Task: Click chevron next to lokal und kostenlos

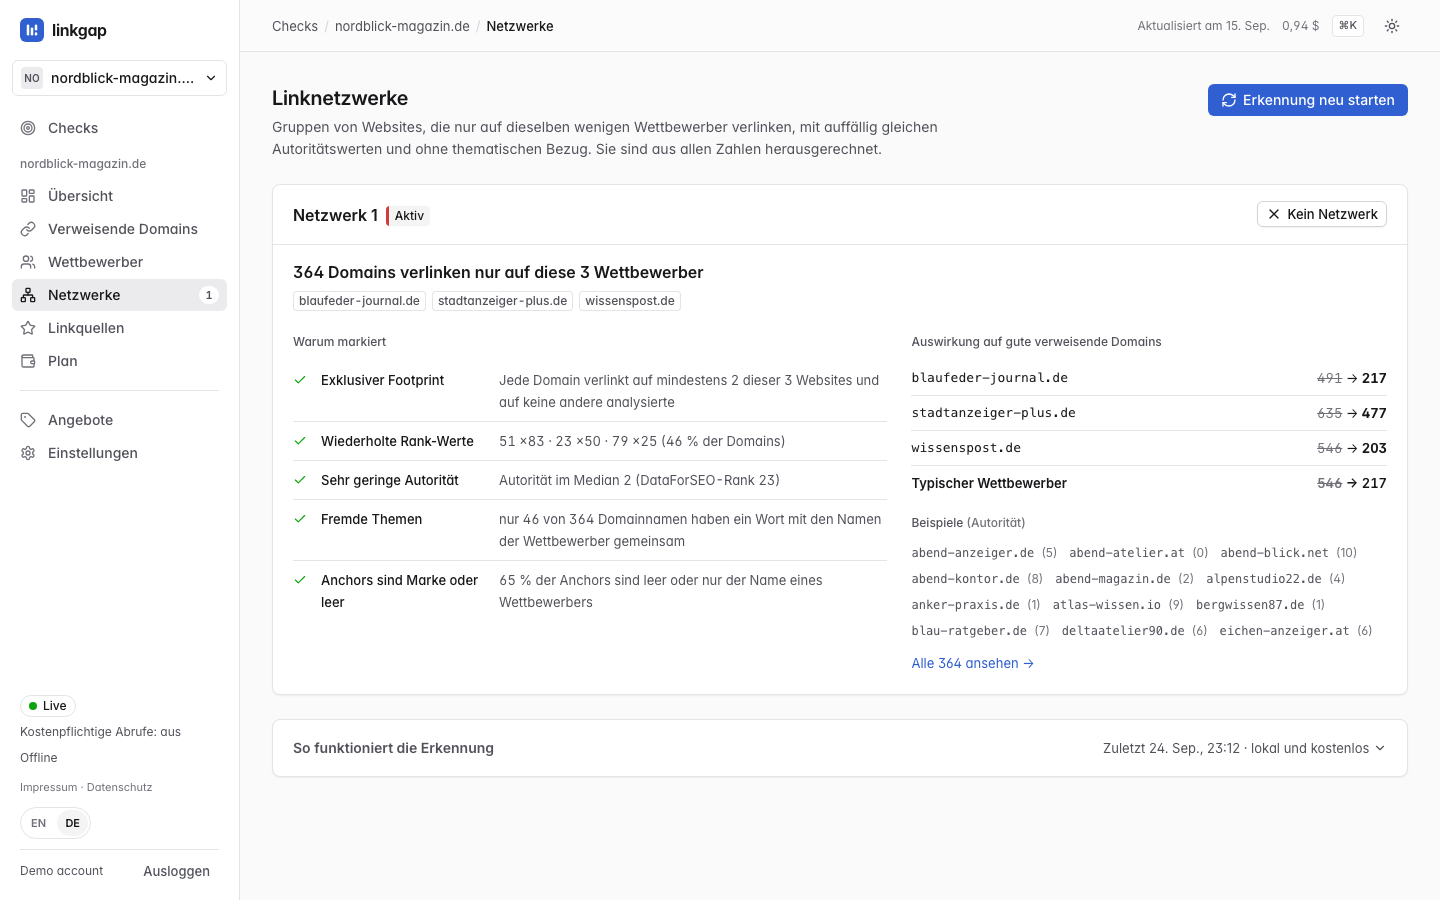Action: (x=1380, y=748)
